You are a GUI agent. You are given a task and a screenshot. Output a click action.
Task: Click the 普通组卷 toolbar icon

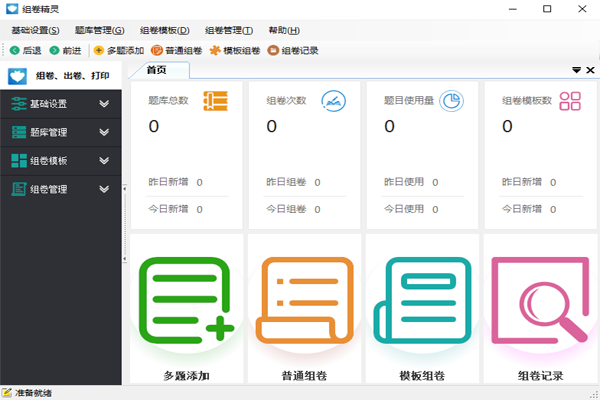click(x=157, y=51)
